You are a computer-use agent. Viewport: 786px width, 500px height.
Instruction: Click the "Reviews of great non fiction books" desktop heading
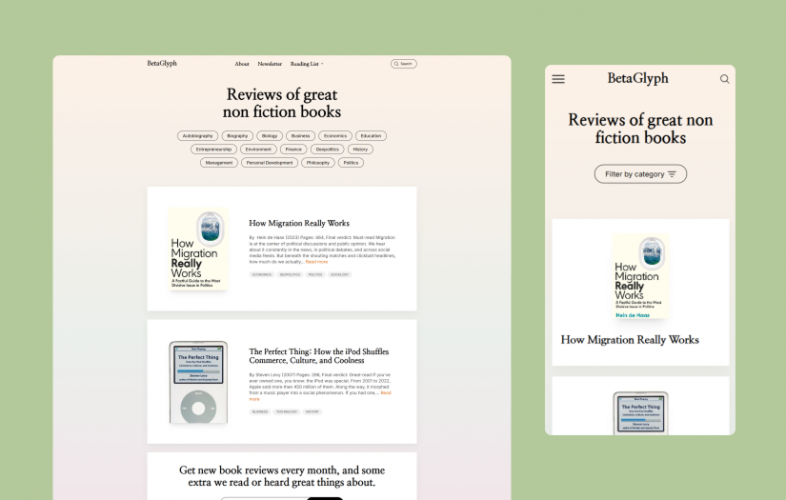click(282, 103)
